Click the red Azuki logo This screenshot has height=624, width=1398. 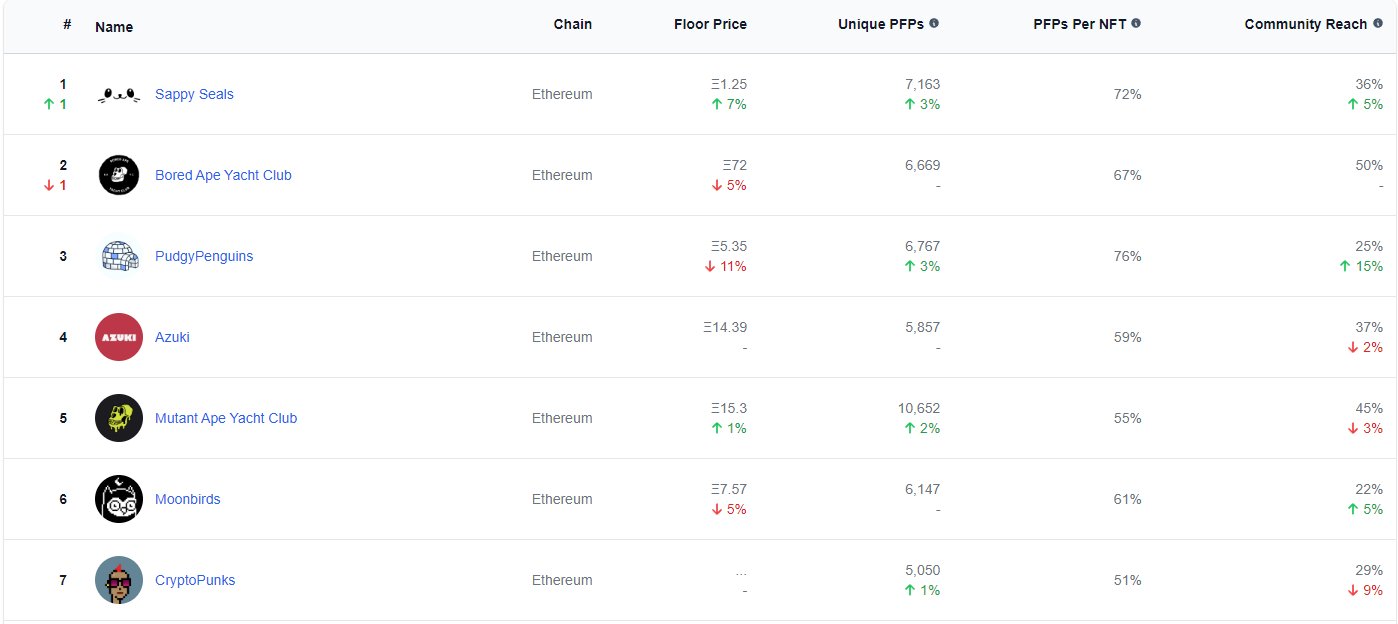click(119, 337)
